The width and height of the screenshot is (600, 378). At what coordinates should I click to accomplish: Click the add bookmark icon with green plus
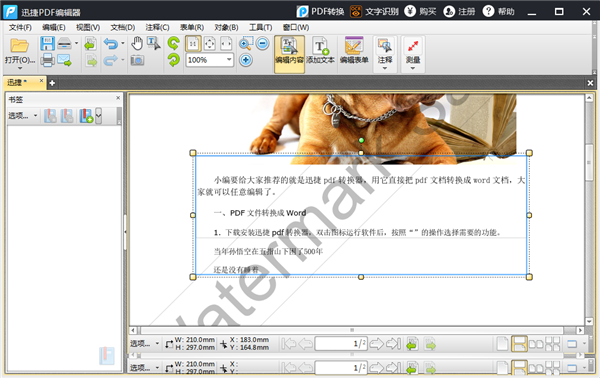pos(86,116)
